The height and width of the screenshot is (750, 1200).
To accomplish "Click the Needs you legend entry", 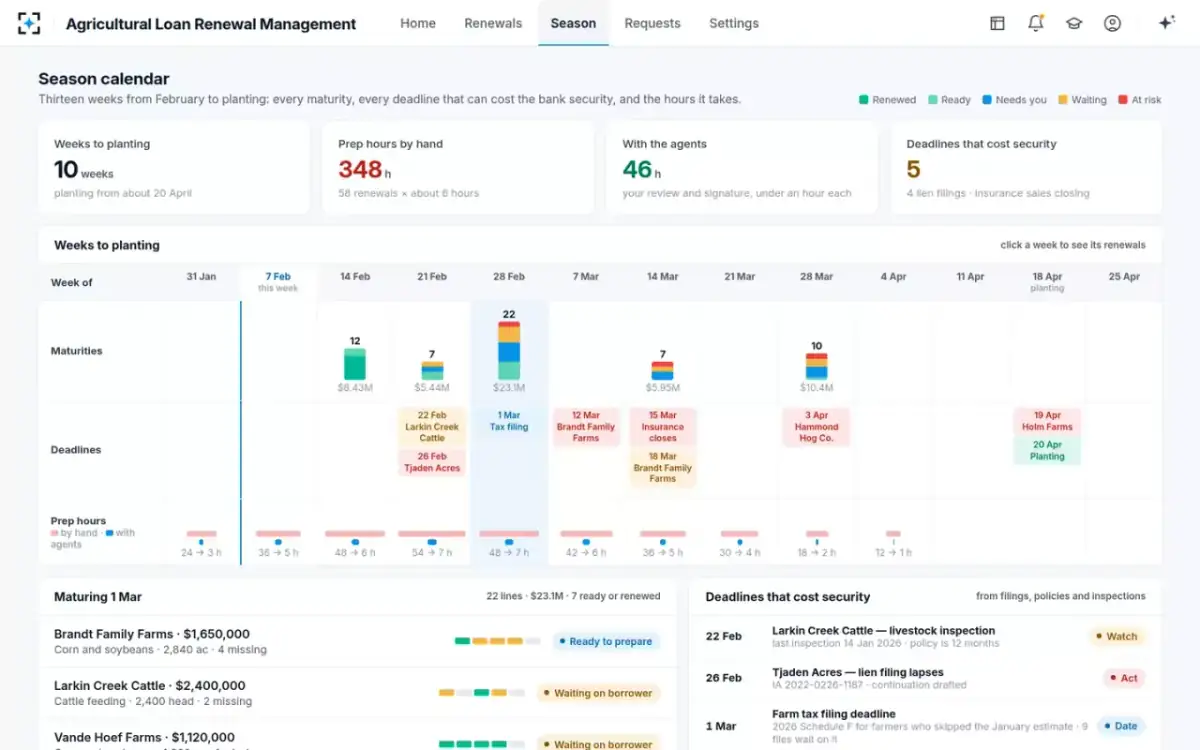I will pyautogui.click(x=1014, y=100).
